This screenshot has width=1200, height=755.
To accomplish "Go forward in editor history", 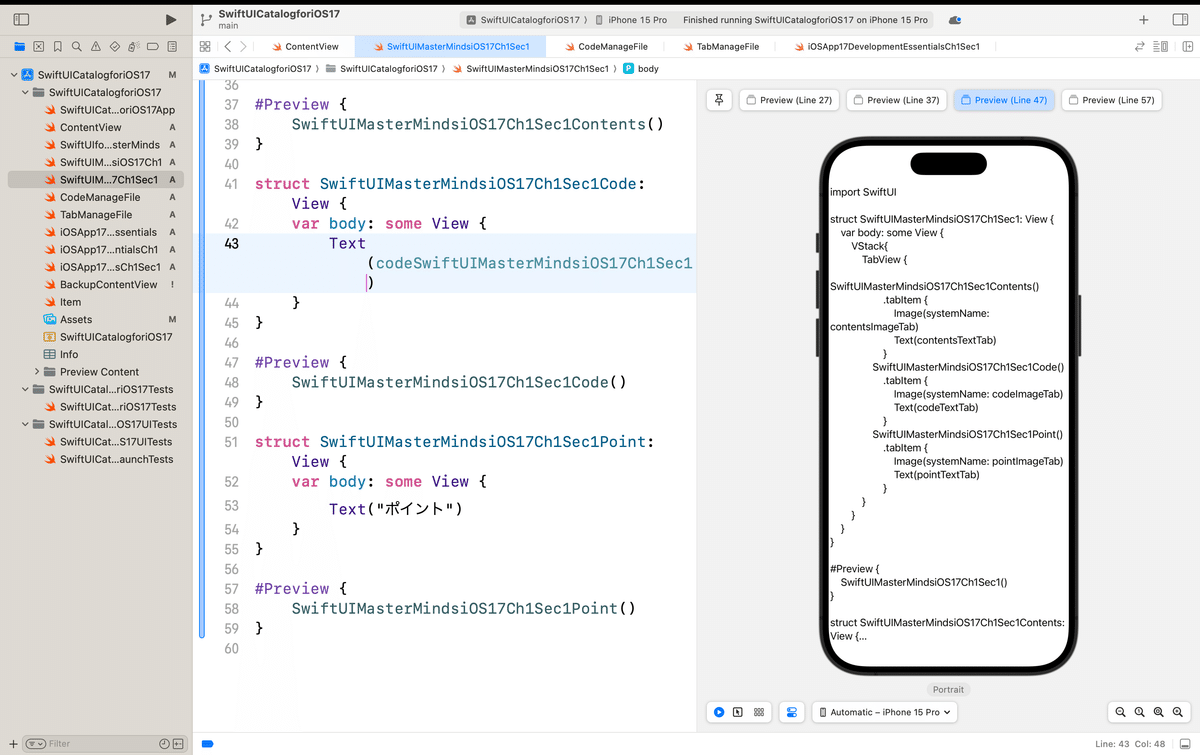I will click(x=244, y=46).
